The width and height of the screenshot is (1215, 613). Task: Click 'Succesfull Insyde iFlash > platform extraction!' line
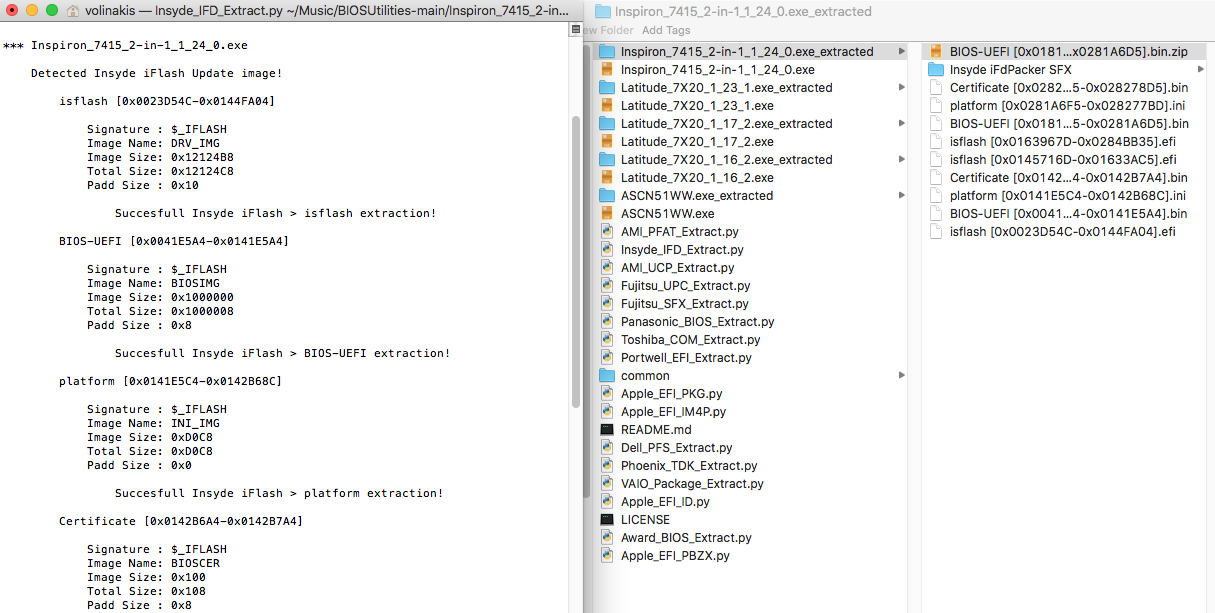click(279, 493)
